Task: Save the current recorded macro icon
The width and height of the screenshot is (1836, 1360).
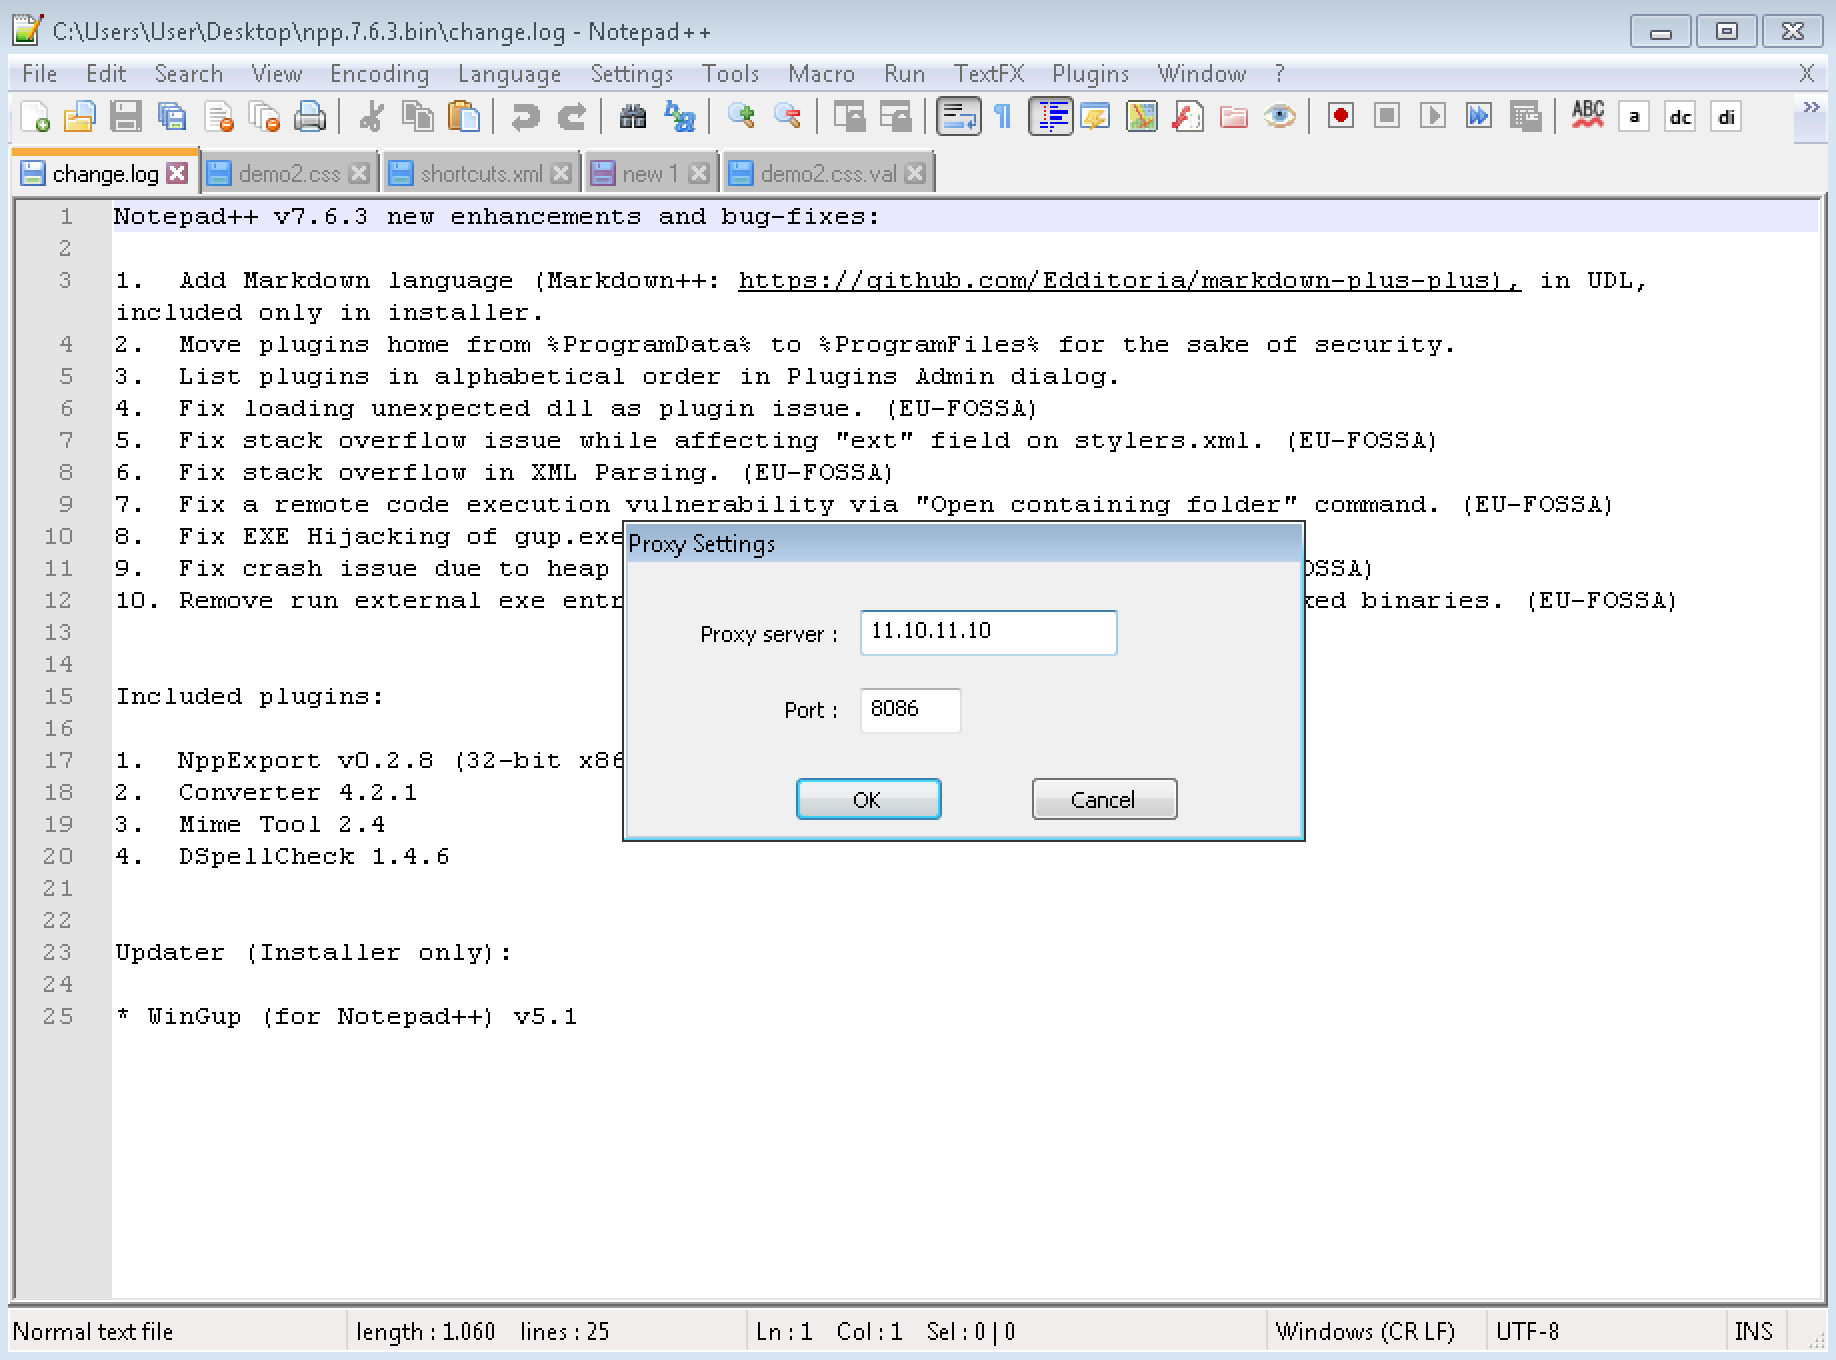Action: pyautogui.click(x=1525, y=117)
